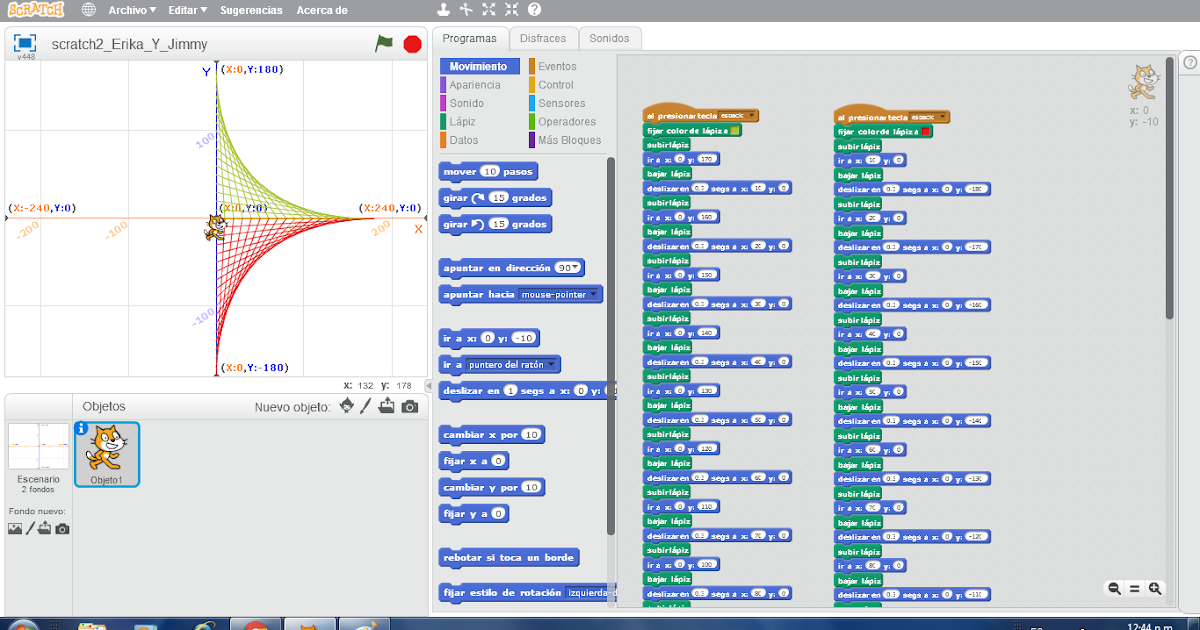Paint a new sprite with the brush icon
Image resolution: width=1200 pixels, height=630 pixels.
pos(365,406)
